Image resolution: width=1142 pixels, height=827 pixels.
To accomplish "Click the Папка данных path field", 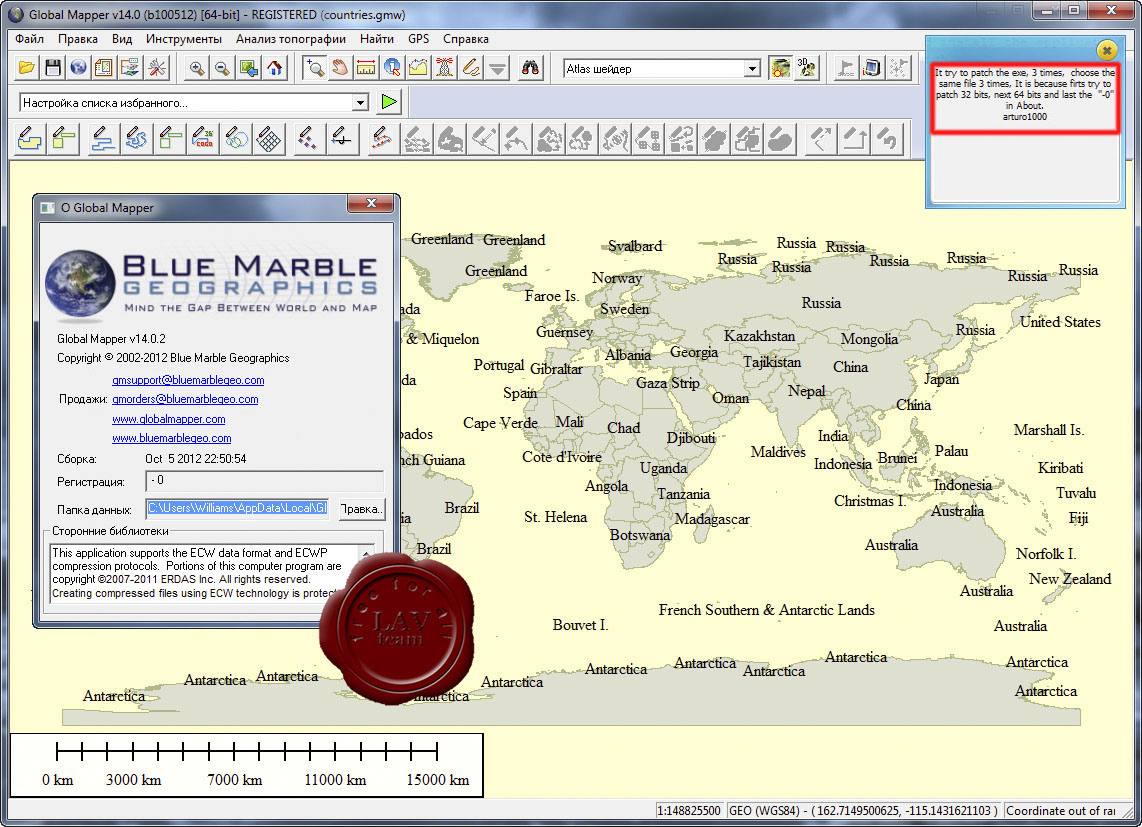I will (x=237, y=508).
